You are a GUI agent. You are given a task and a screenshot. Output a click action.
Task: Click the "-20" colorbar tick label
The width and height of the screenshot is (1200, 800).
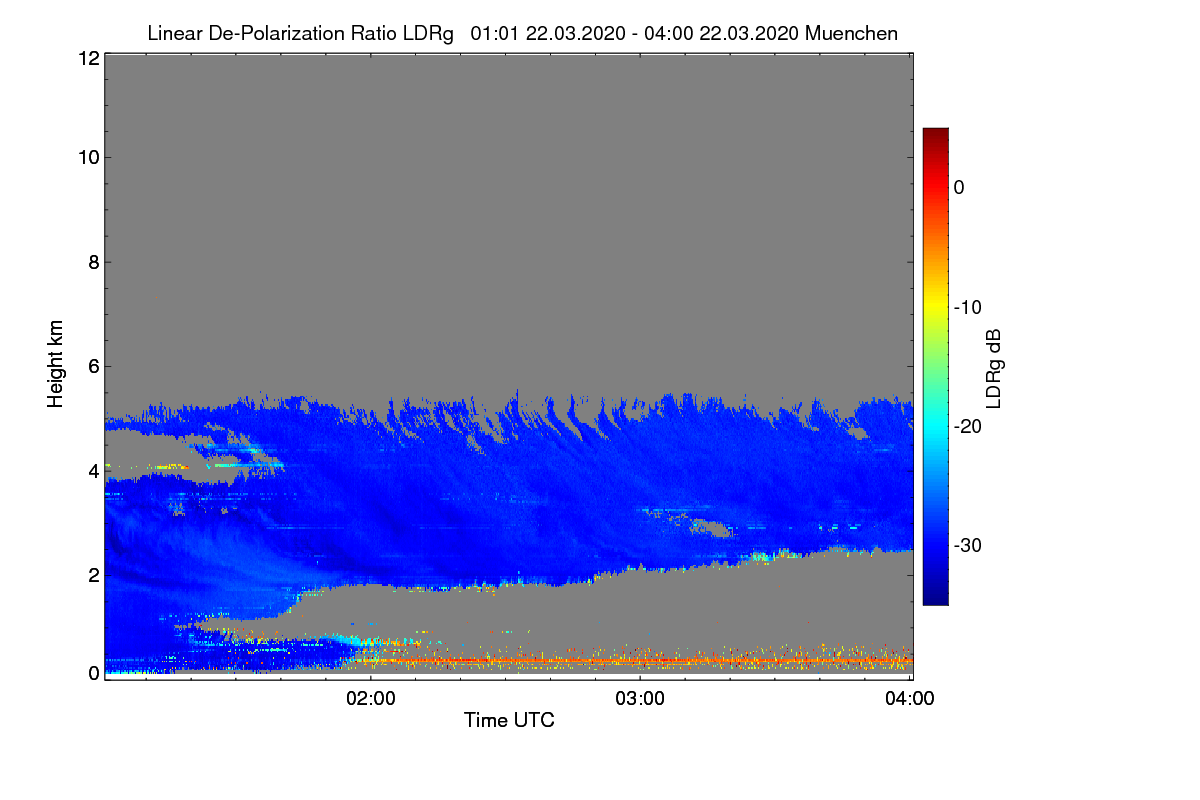pos(967,426)
